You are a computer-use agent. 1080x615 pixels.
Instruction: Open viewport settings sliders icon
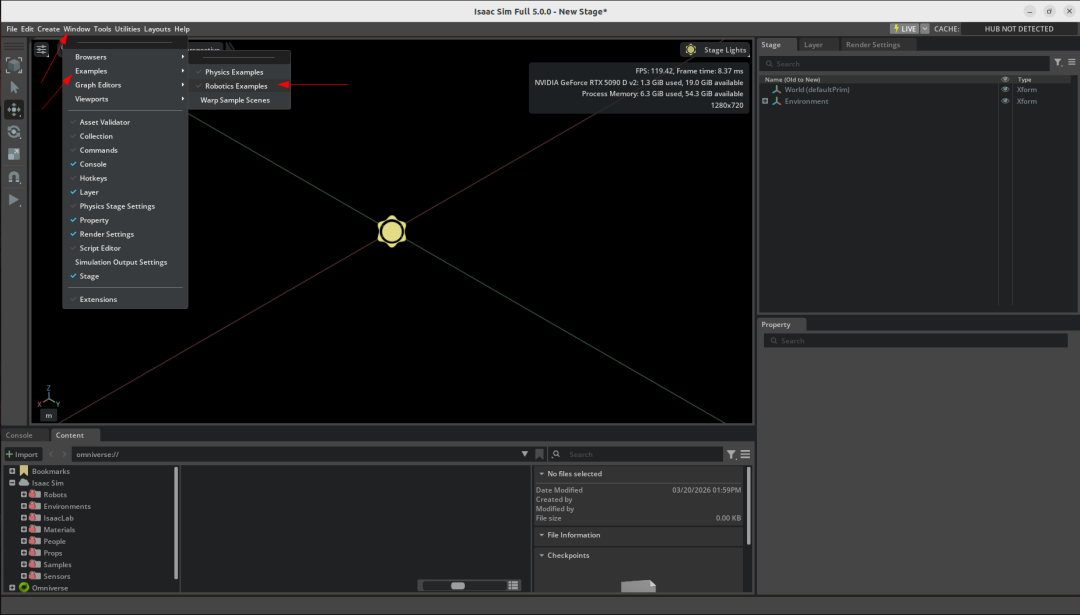point(42,50)
